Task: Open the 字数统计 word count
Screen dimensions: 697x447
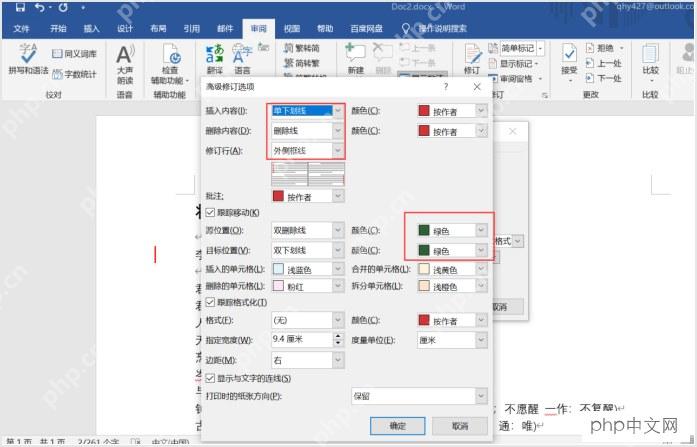Action: 74,74
